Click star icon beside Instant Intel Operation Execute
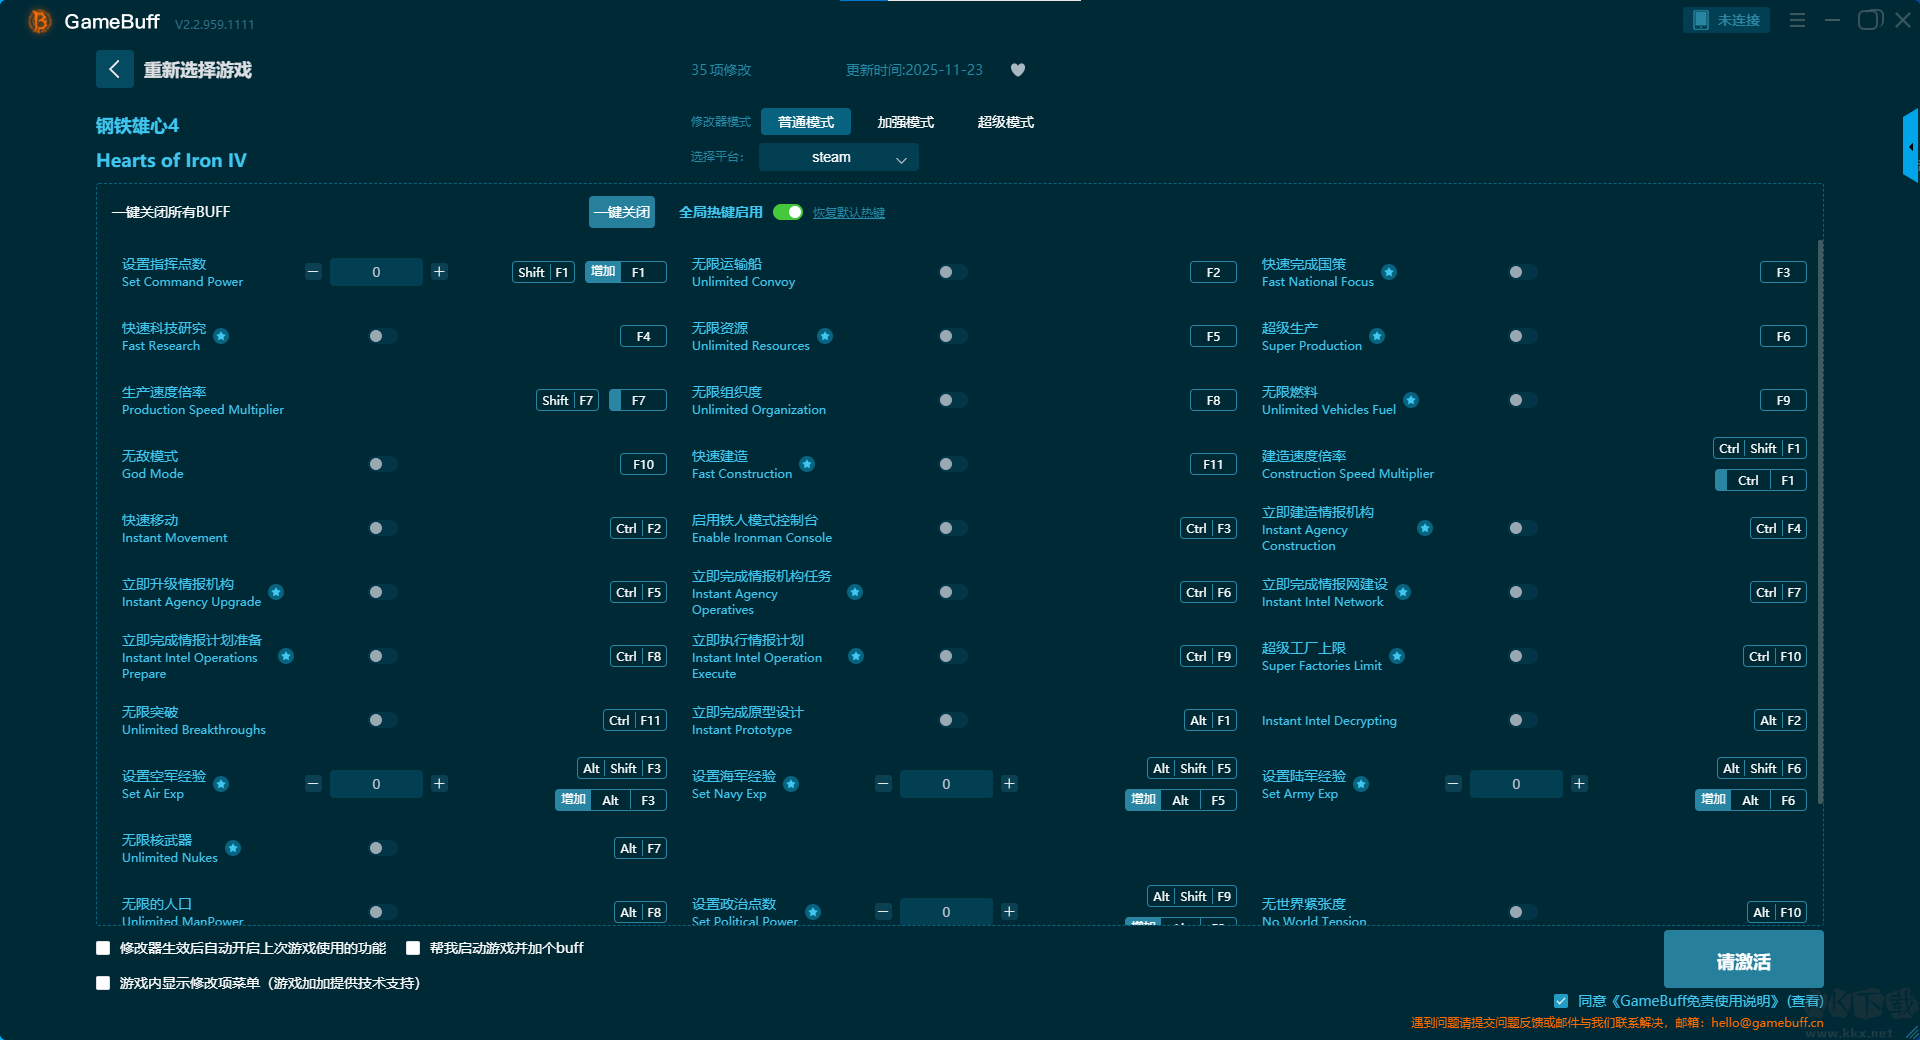 (x=856, y=656)
